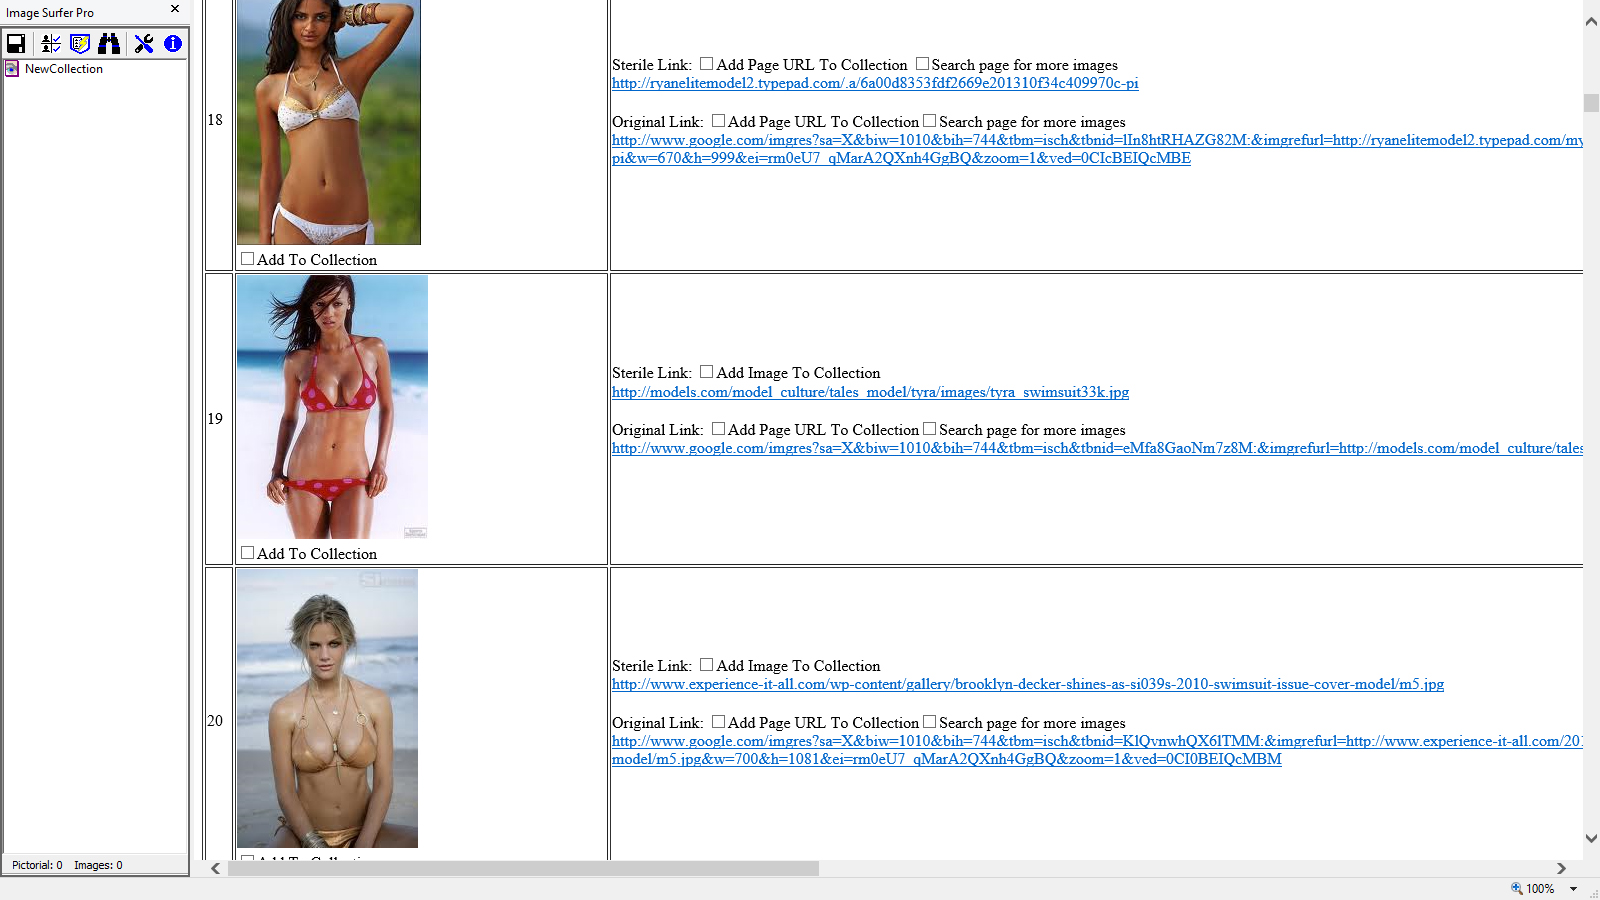This screenshot has width=1600, height=900.
Task: Check Sterile Add Image To Collection row 19
Action: coord(706,372)
